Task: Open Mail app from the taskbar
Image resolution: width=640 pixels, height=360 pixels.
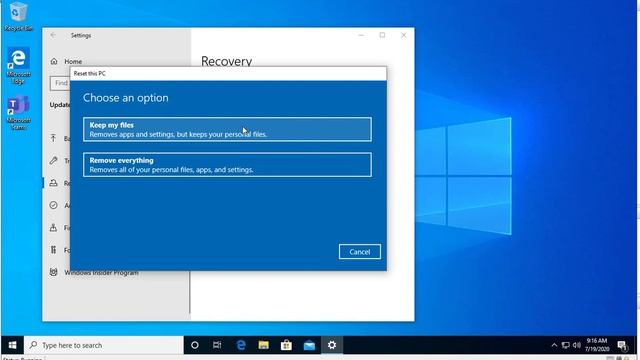Action: pyautogui.click(x=309, y=345)
